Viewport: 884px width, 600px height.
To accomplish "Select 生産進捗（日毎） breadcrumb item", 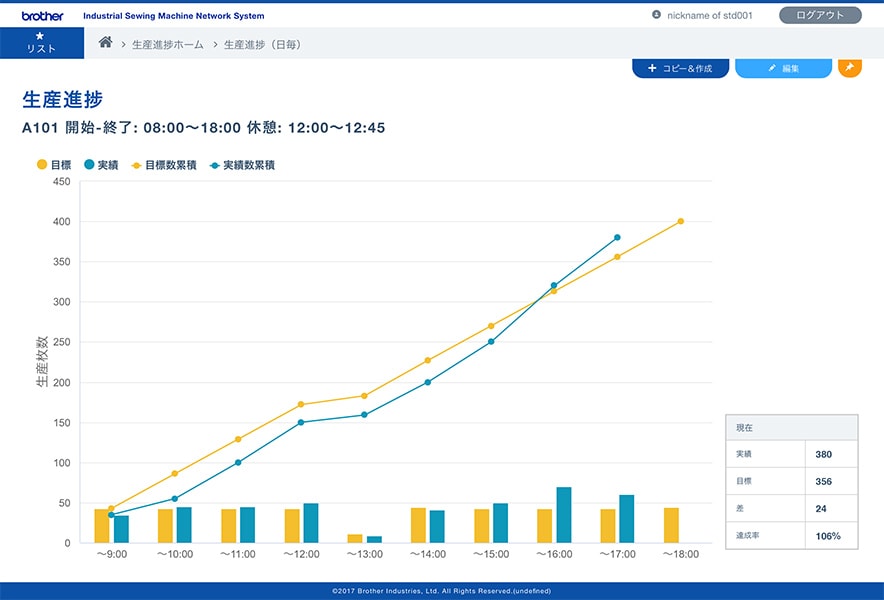I will (262, 44).
